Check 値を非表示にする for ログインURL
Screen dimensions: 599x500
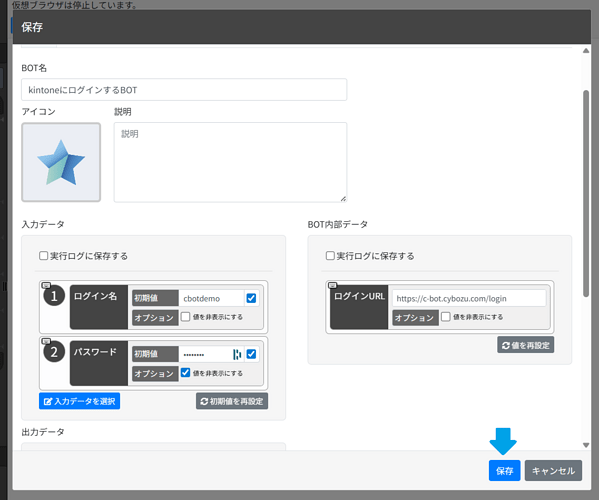446,317
